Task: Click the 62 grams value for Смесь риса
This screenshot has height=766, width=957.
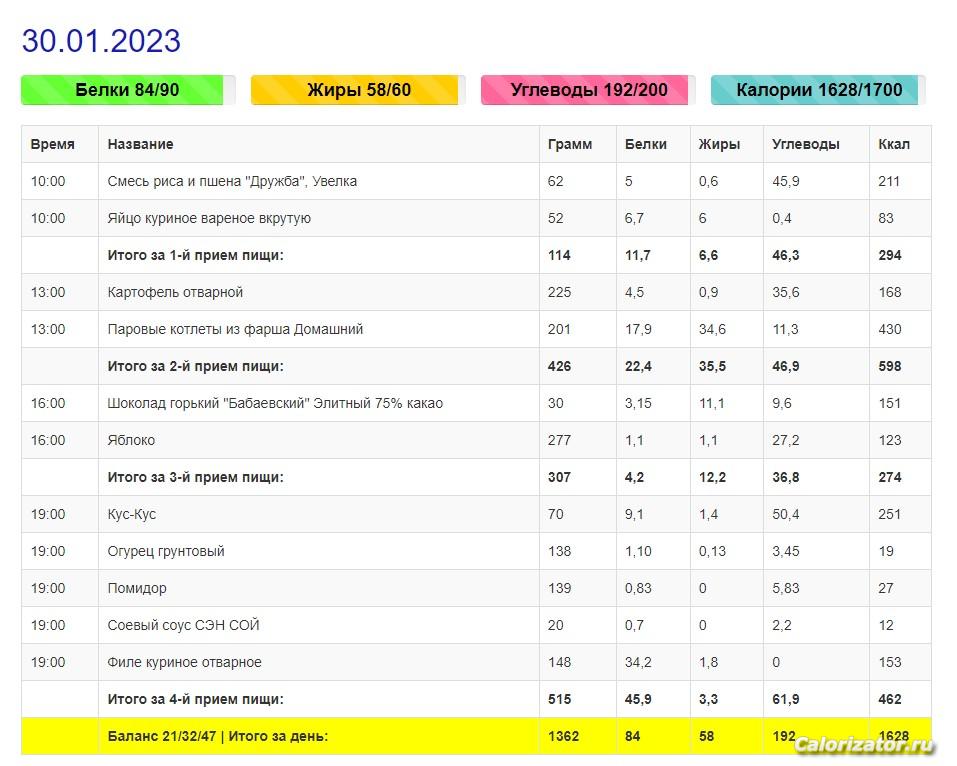Action: tap(555, 181)
